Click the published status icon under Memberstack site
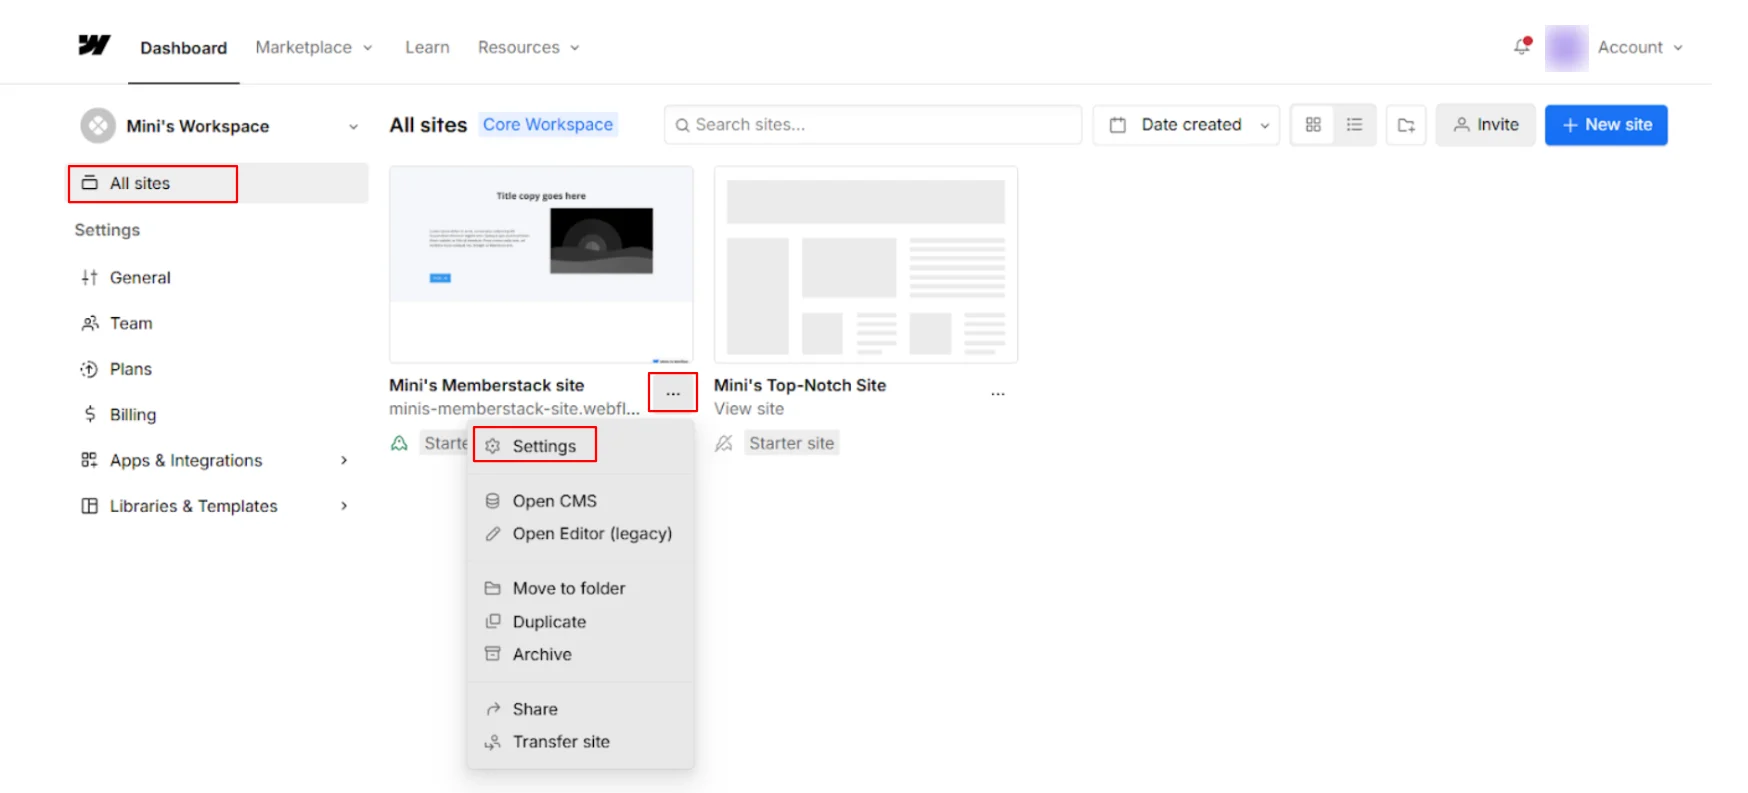This screenshot has height=793, width=1748. [x=399, y=443]
